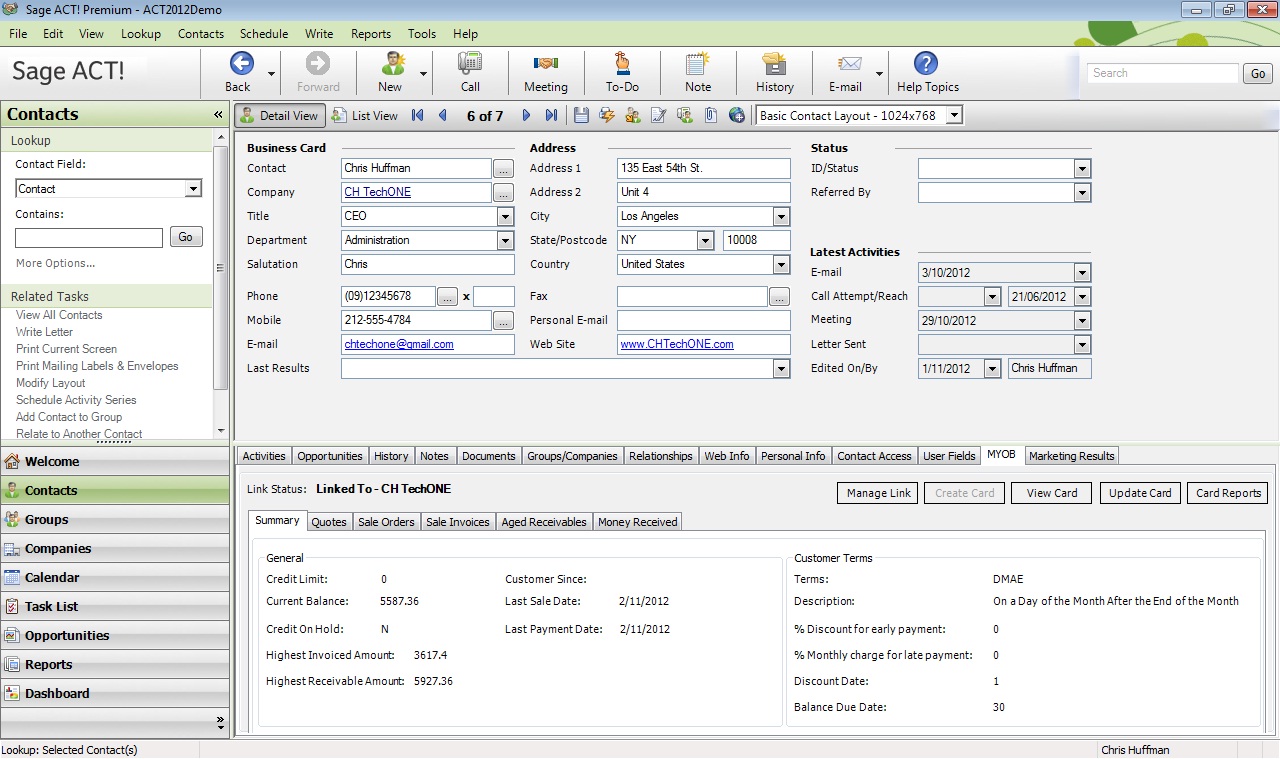Open the Companies navigation item

pos(115,548)
